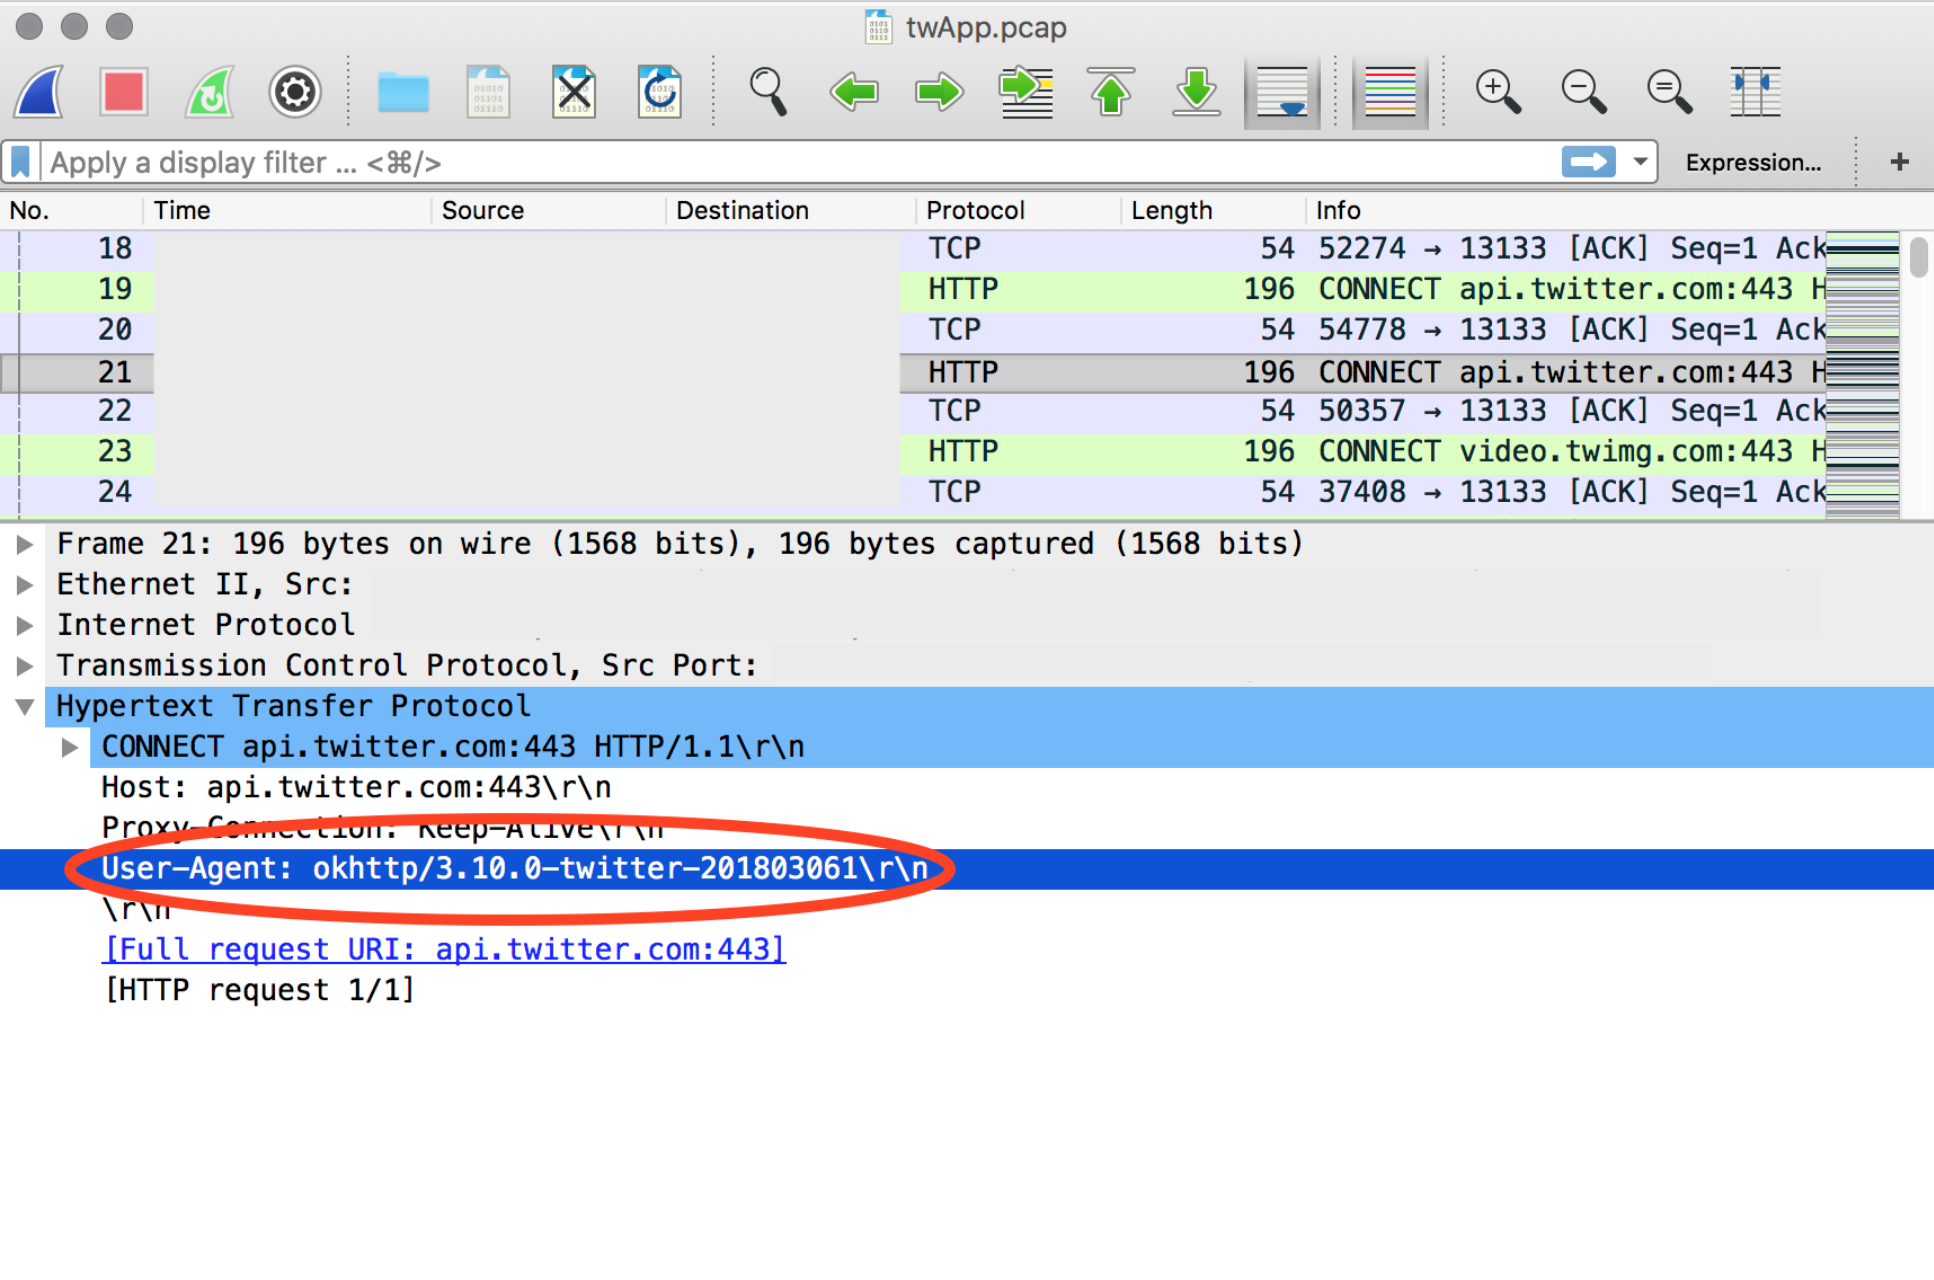Sort by the Length column header
This screenshot has width=1934, height=1280.
(x=1171, y=211)
